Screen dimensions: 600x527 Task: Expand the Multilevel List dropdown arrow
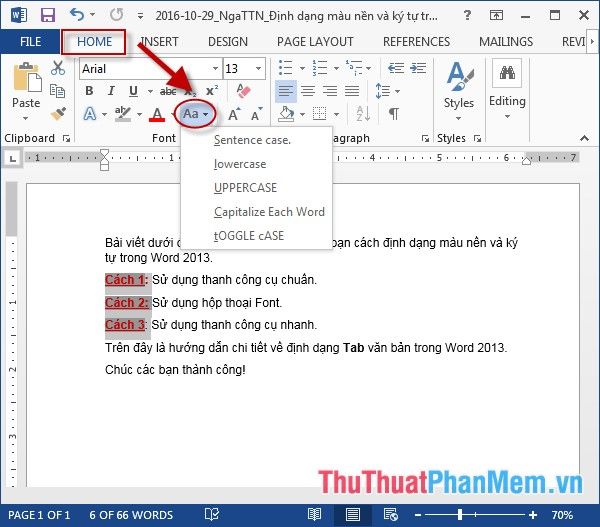pyautogui.click(x=368, y=69)
